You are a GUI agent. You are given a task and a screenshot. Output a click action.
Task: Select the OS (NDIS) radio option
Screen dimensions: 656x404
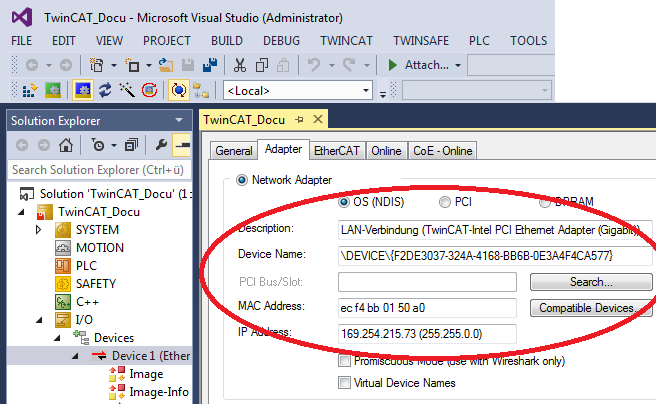point(344,202)
